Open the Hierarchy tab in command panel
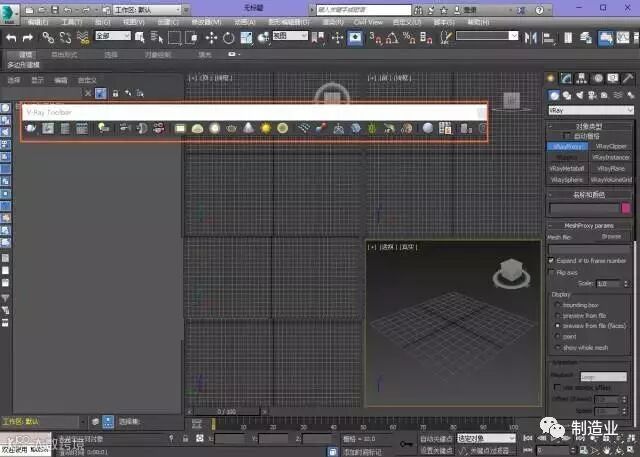Screen dimensions: 640x457 tap(581, 78)
